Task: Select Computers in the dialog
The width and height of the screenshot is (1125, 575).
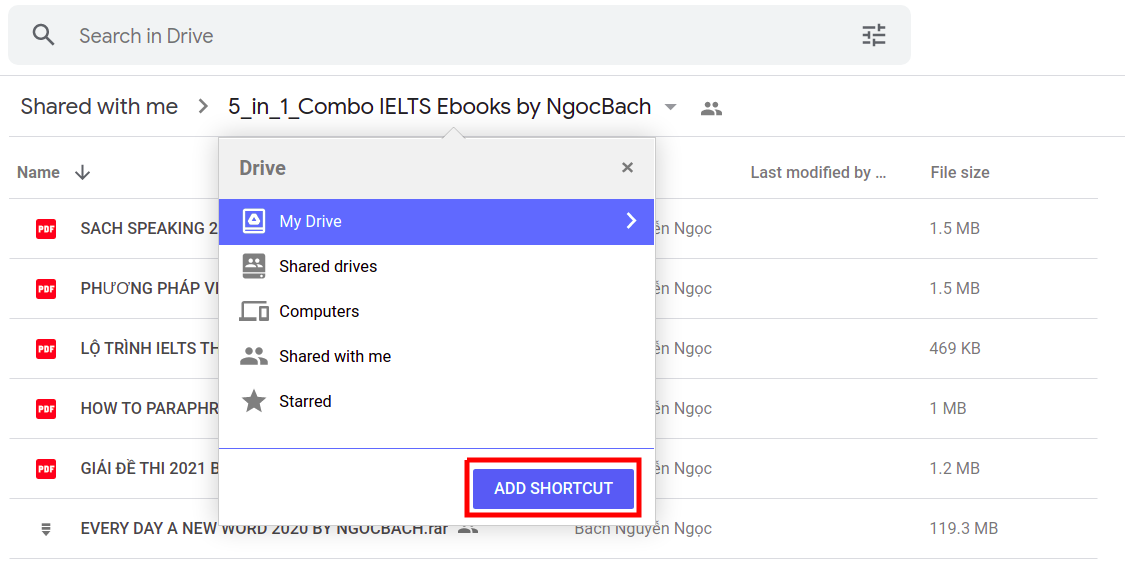Action: (x=436, y=312)
